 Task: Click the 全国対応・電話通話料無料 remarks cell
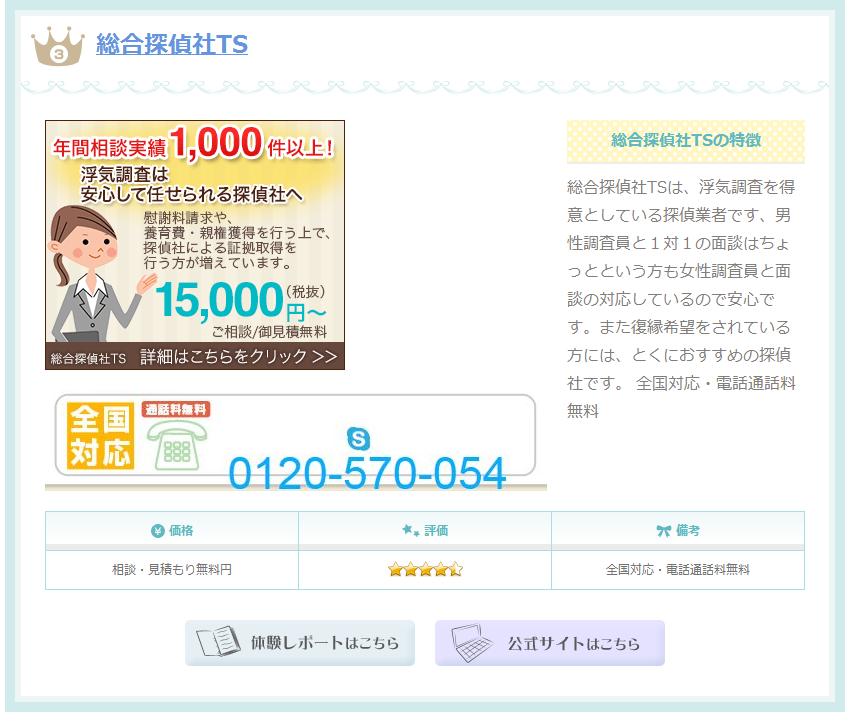click(678, 570)
